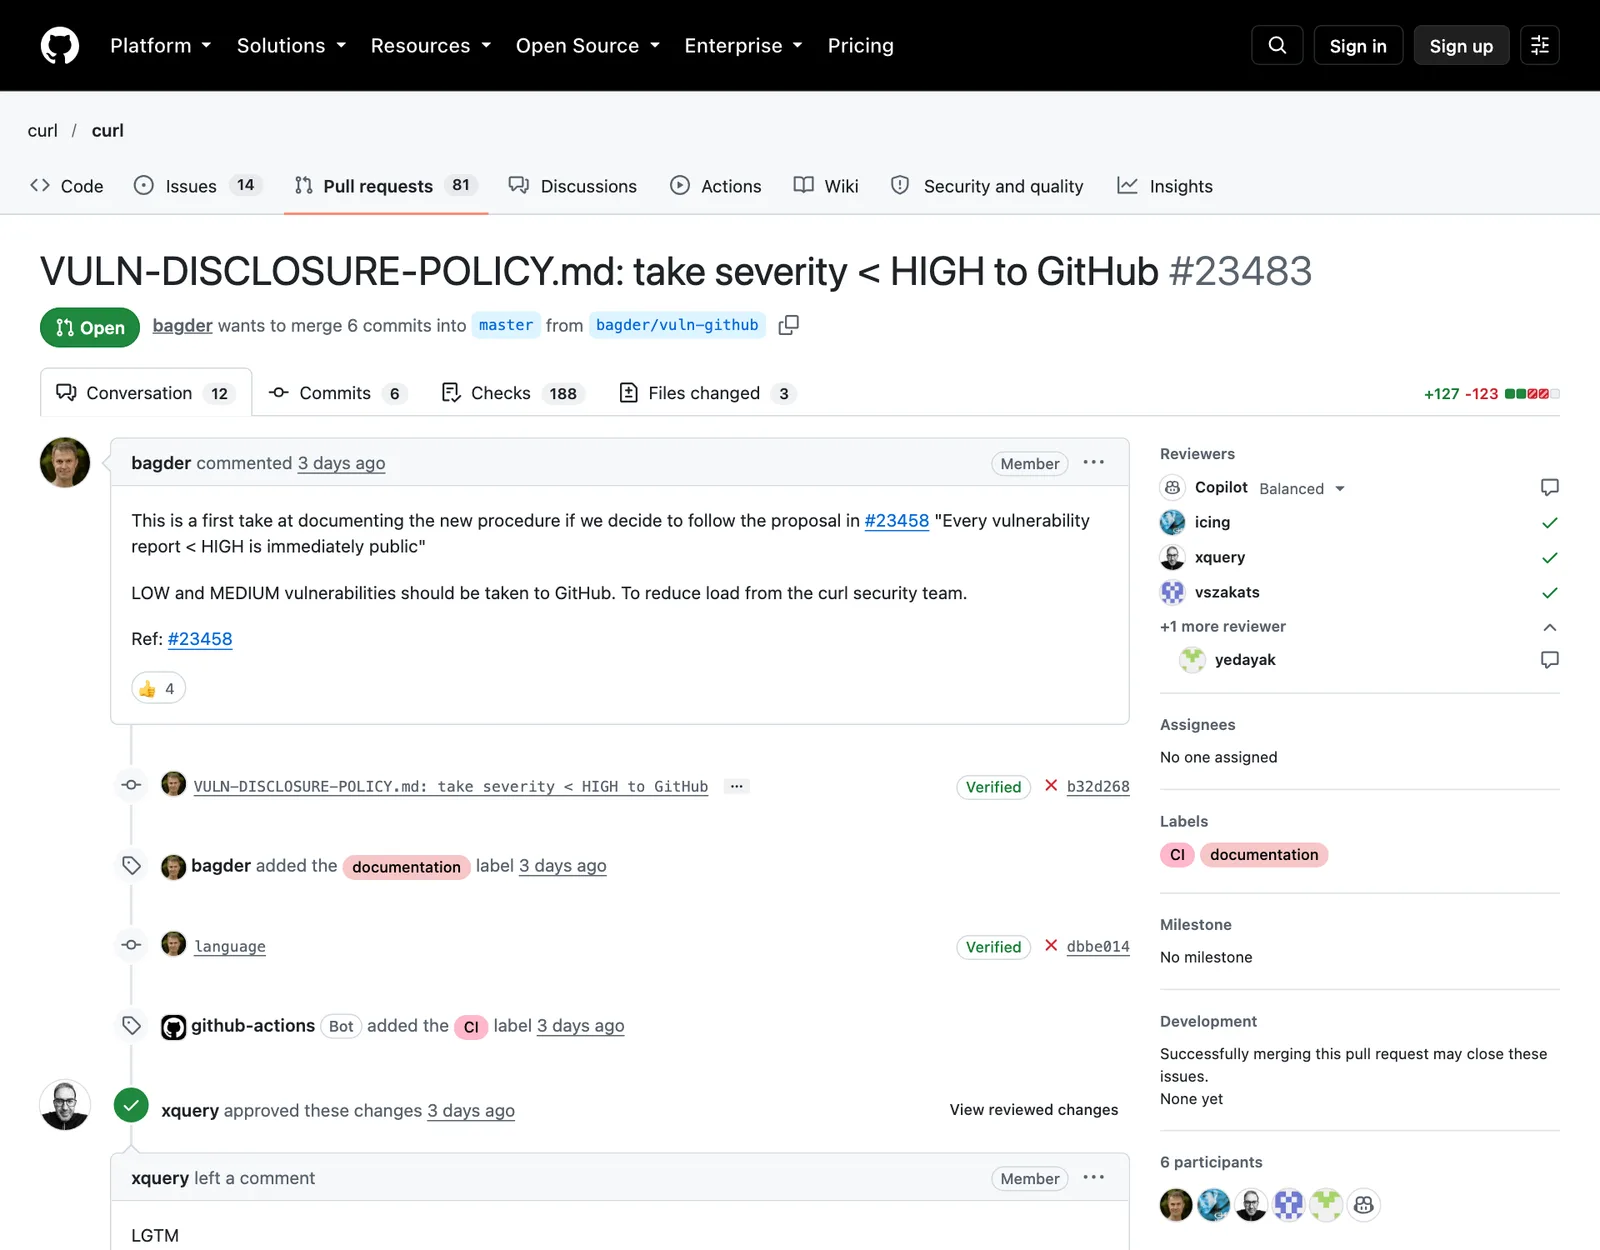
Task: Click Copilot avatar icon in Reviewers
Action: point(1172,488)
